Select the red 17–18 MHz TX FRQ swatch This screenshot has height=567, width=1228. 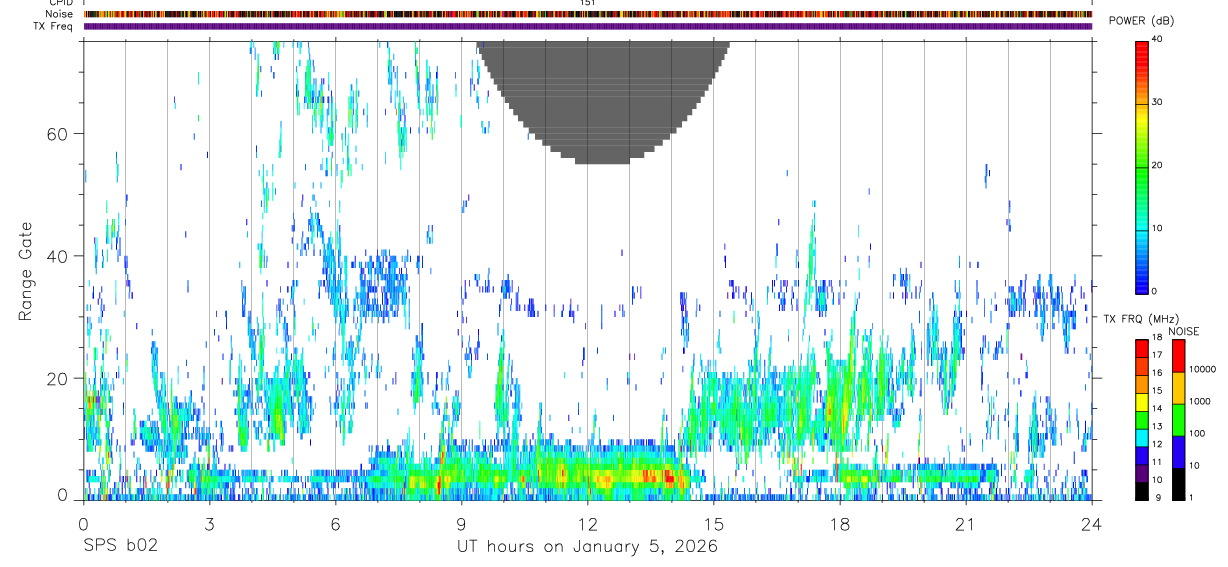coord(1141,349)
